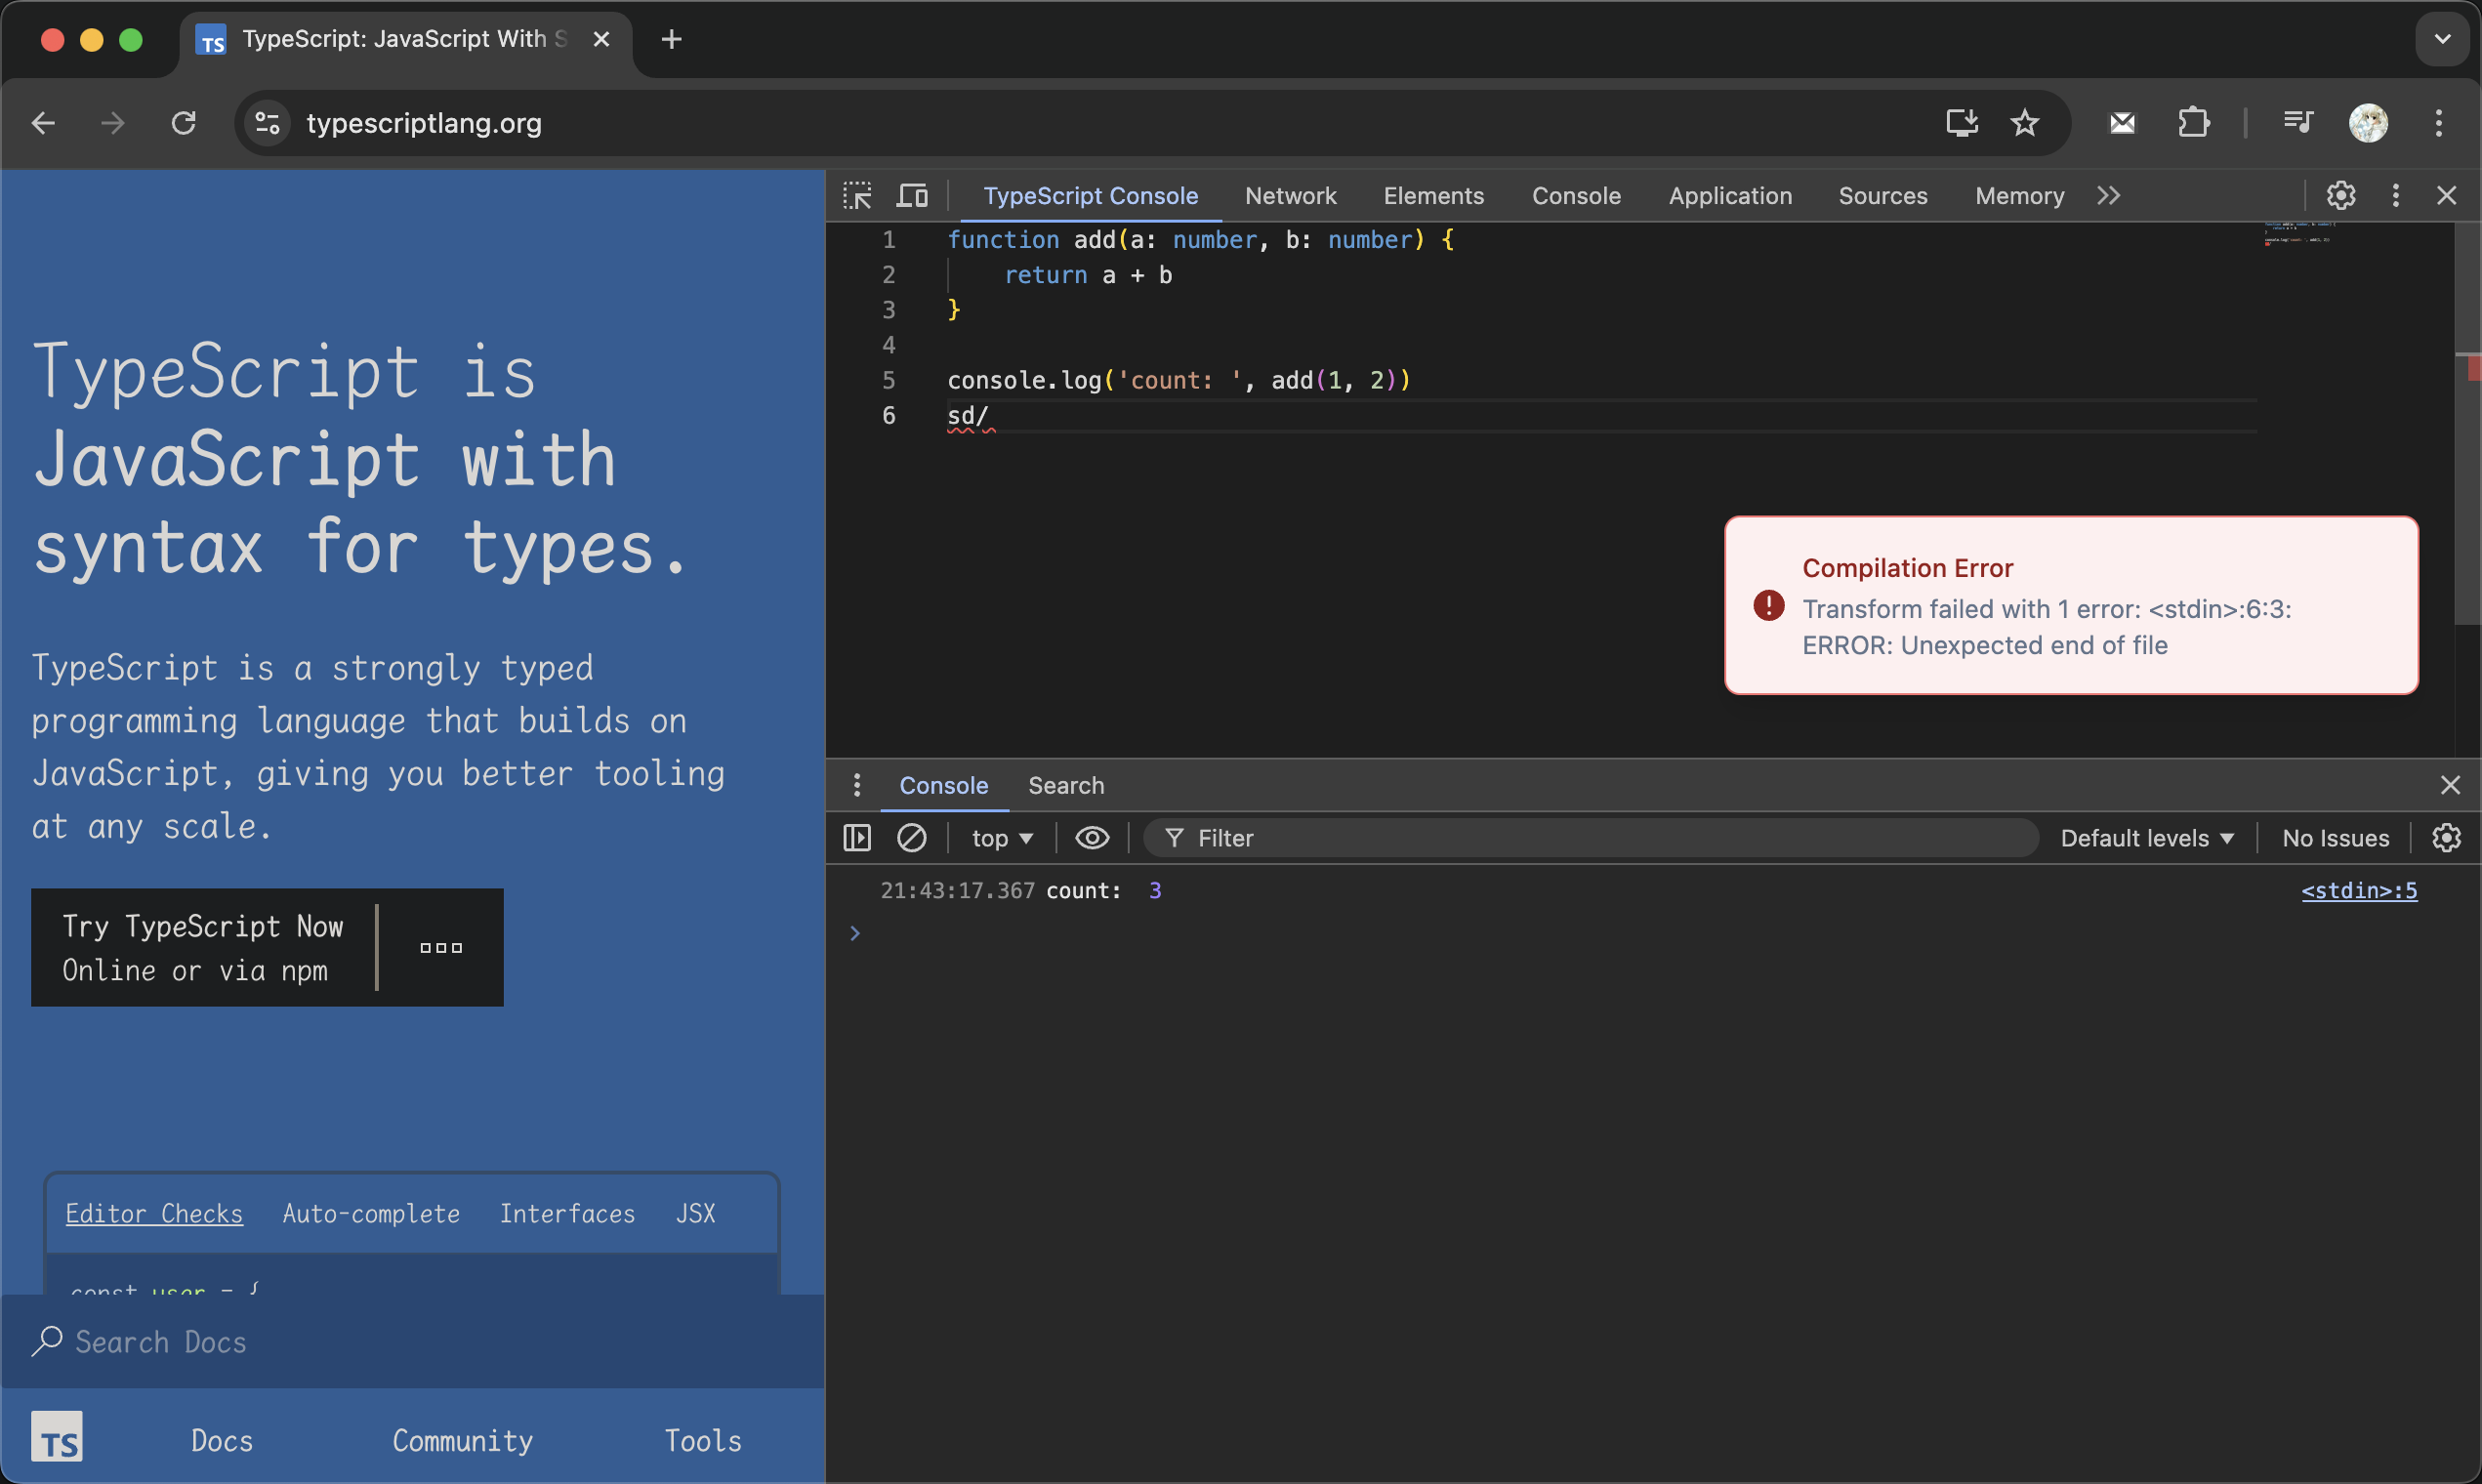Toggle live expression eye icon
Screen dimensions: 2482x1484
(x=1091, y=838)
